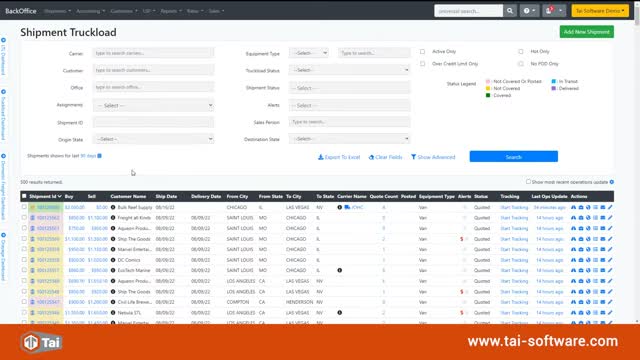The width and height of the screenshot is (640, 360).
Task: Click the briefcase icon in DC Comics row
Action: tap(581, 260)
